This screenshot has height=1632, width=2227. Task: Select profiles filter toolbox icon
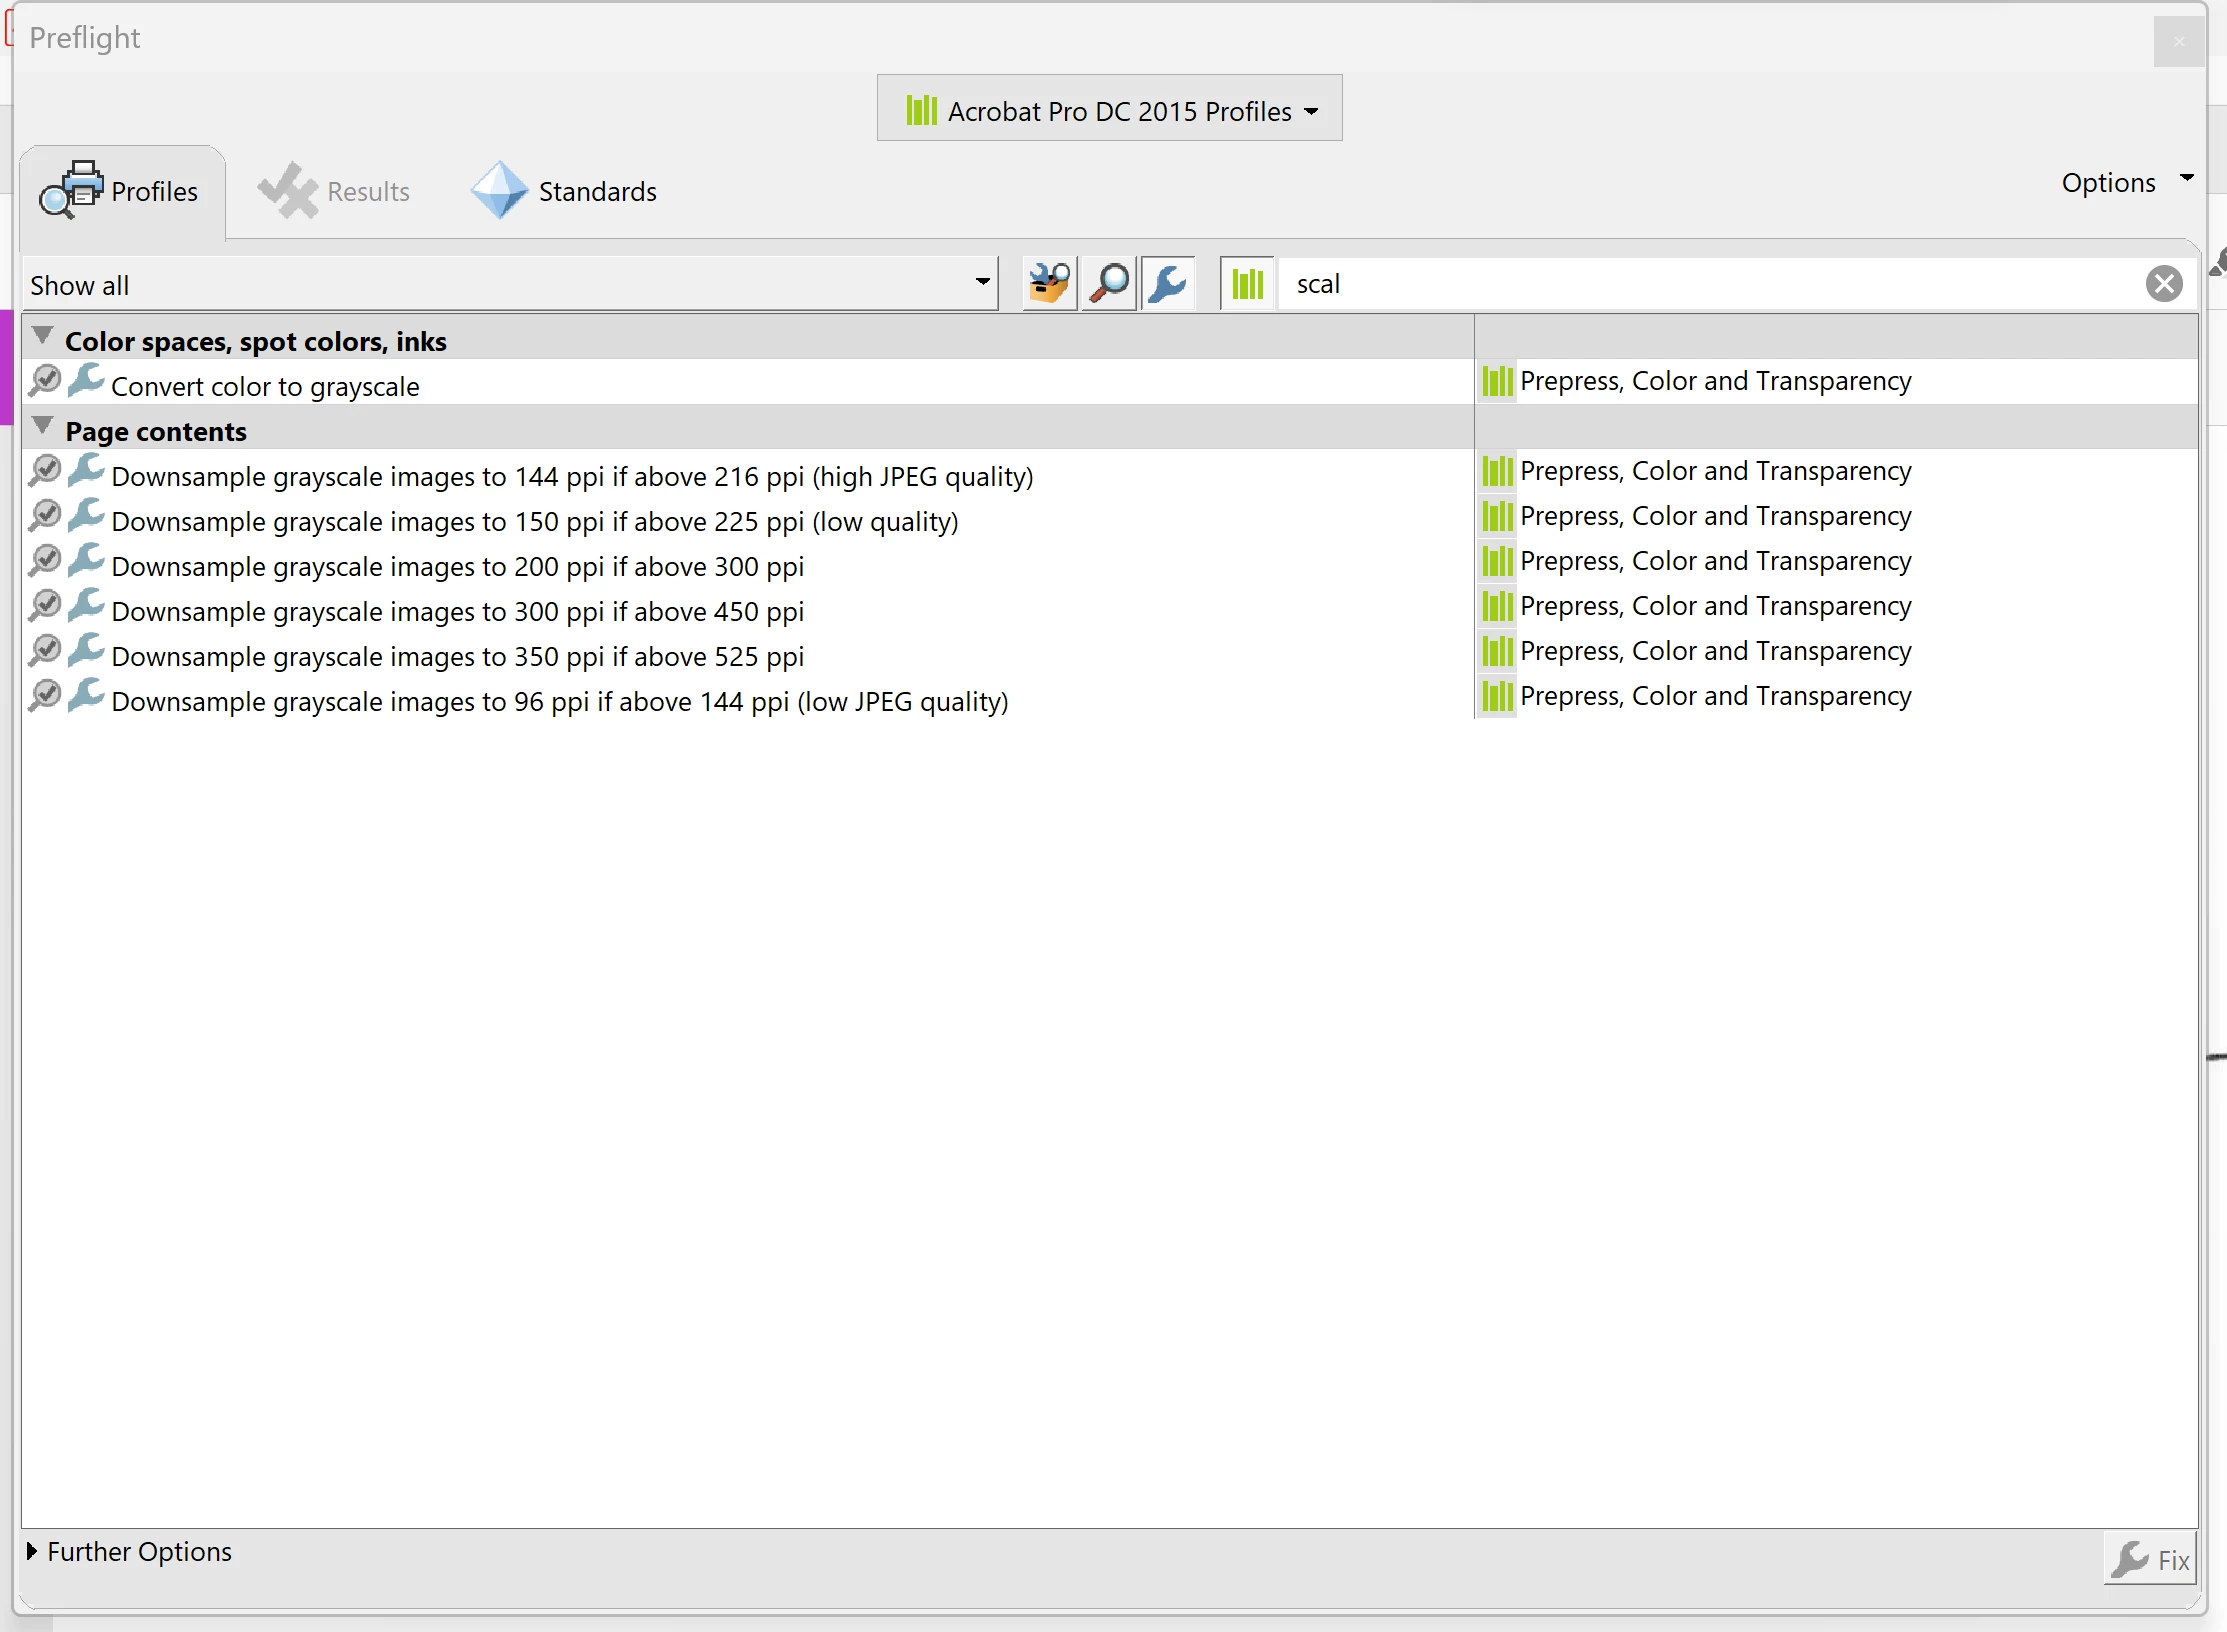tap(1049, 284)
